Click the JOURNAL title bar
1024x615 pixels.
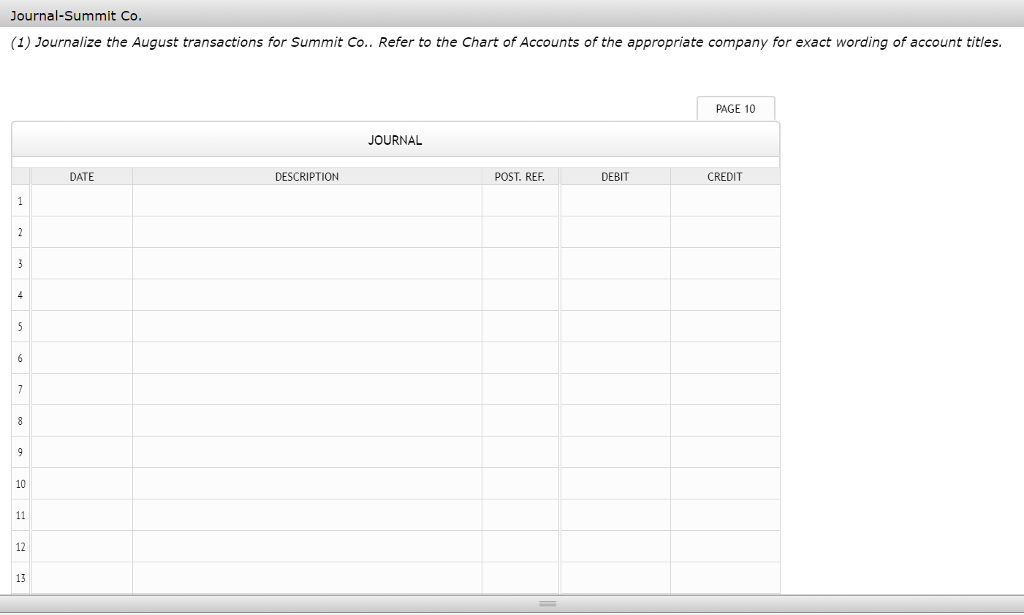(395, 140)
